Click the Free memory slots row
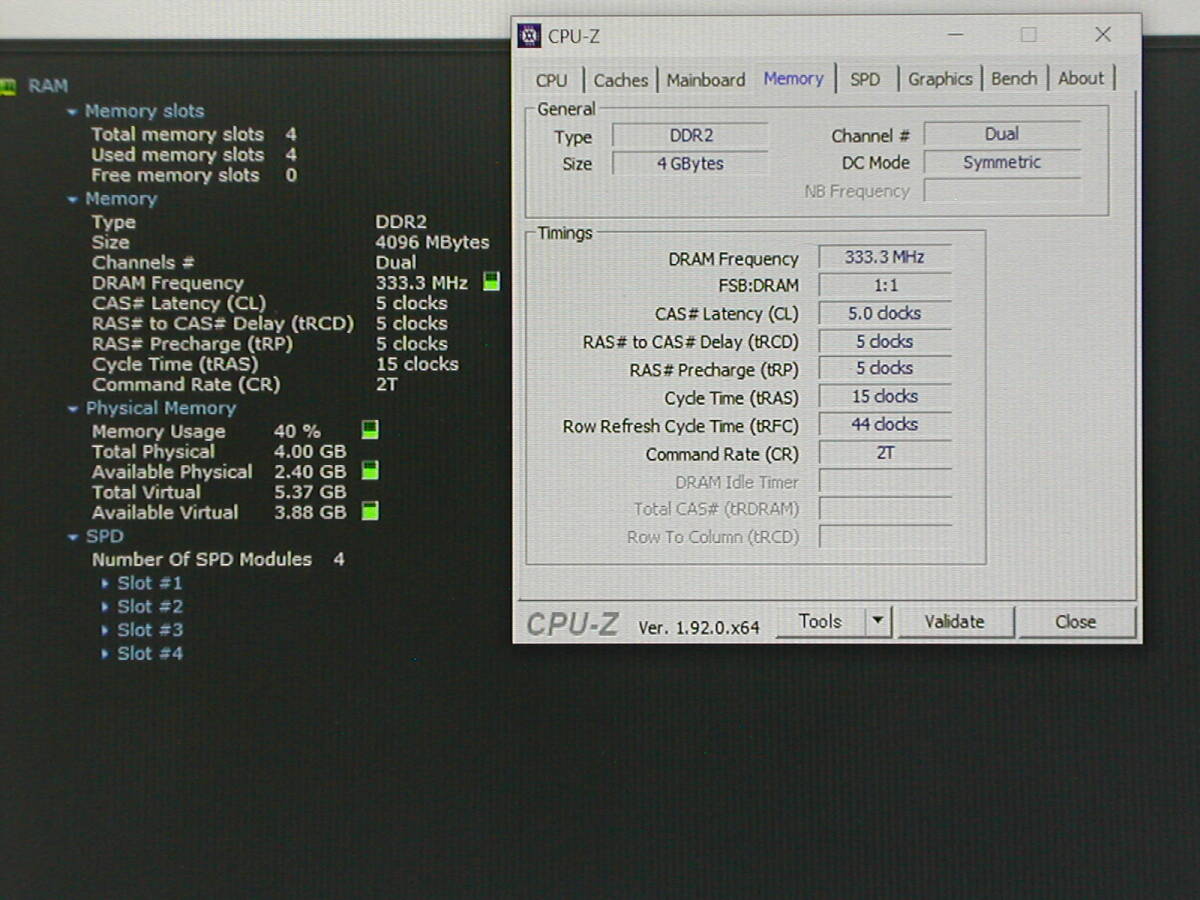Viewport: 1200px width, 900px height. 194,175
